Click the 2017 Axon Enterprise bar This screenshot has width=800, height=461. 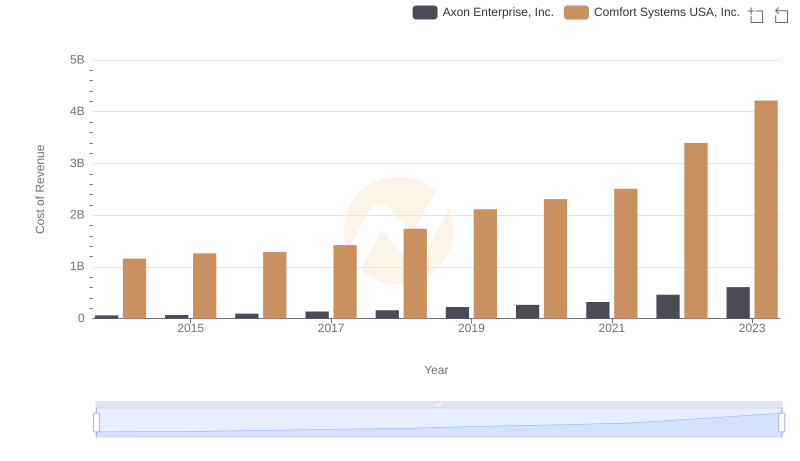317,315
